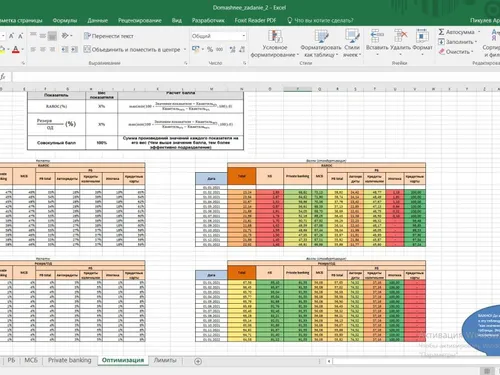
Task: Open the Автосумма dropdown arrow
Action: [x=479, y=32]
